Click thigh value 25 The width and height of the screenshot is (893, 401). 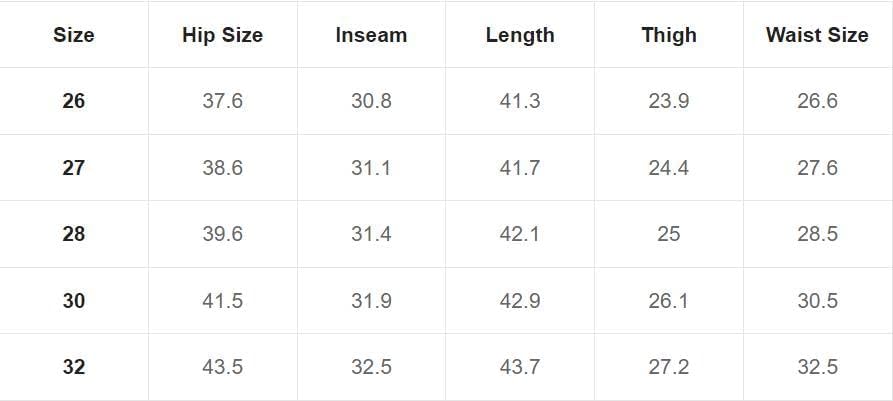coord(669,234)
